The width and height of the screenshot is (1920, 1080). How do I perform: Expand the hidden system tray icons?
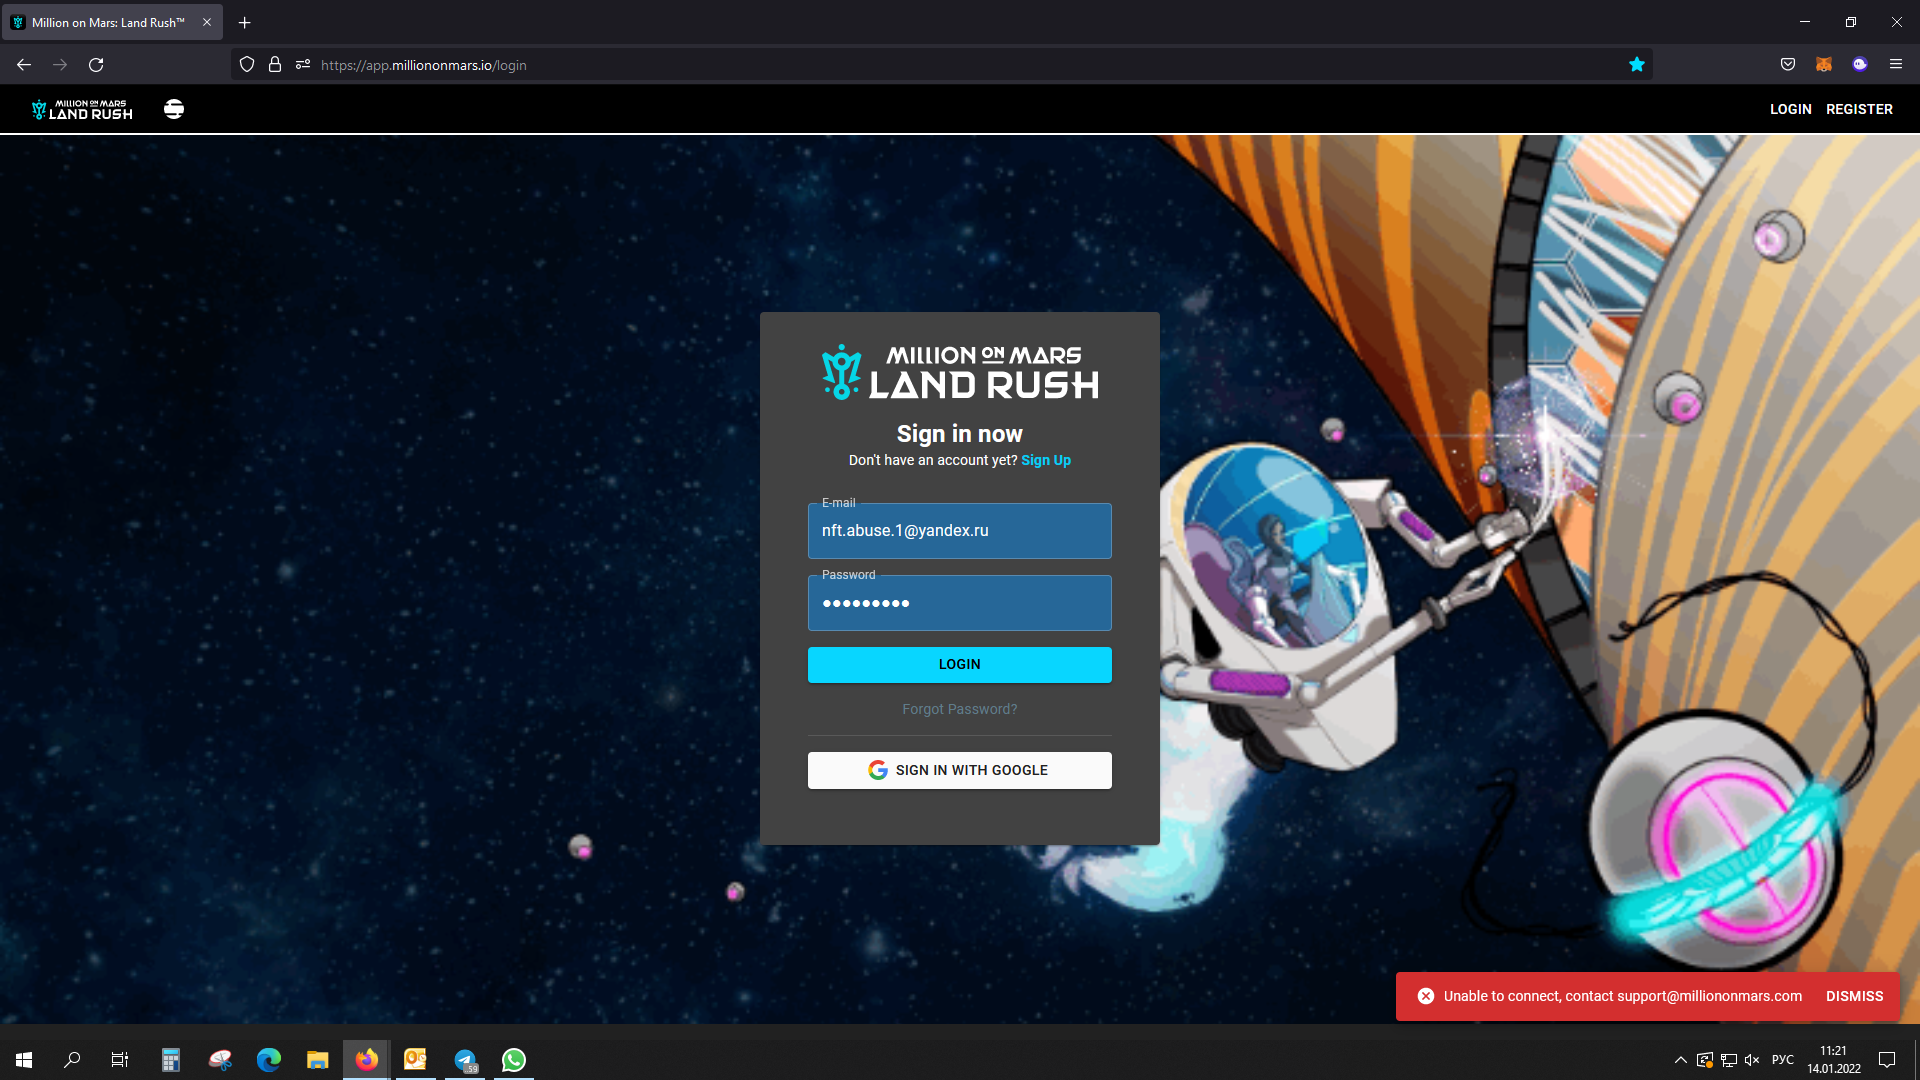1681,1060
